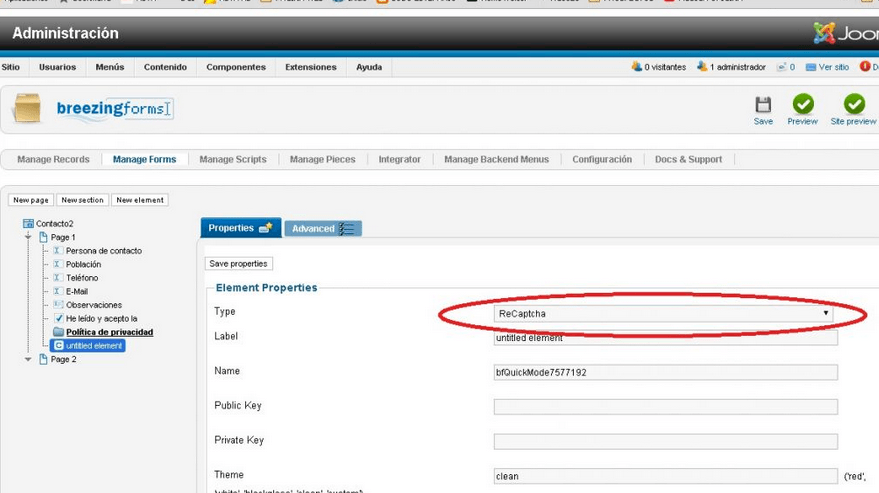Click text field icon beside E-Mail
The image size is (879, 493).
click(57, 291)
